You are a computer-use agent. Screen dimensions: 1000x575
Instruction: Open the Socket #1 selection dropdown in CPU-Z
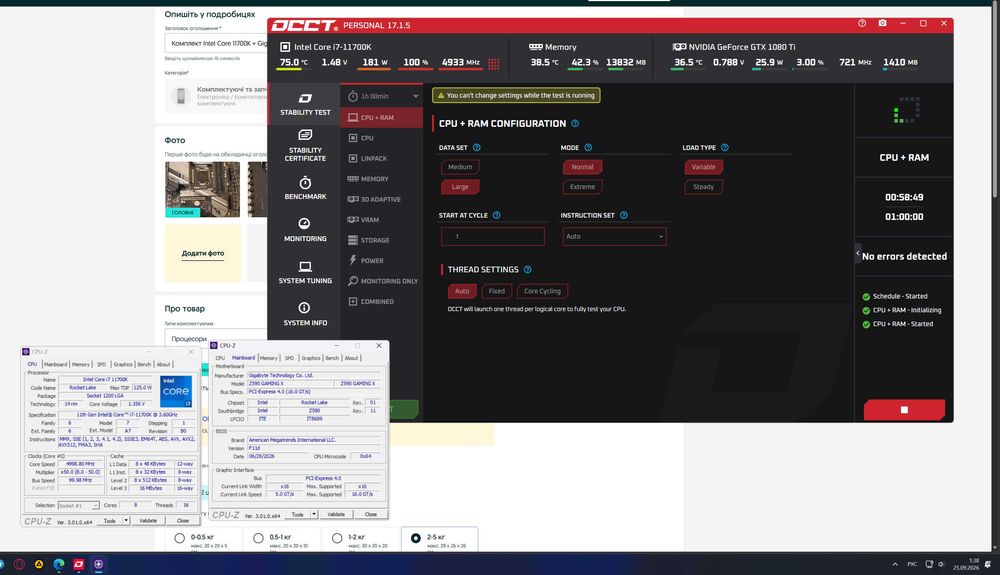78,506
